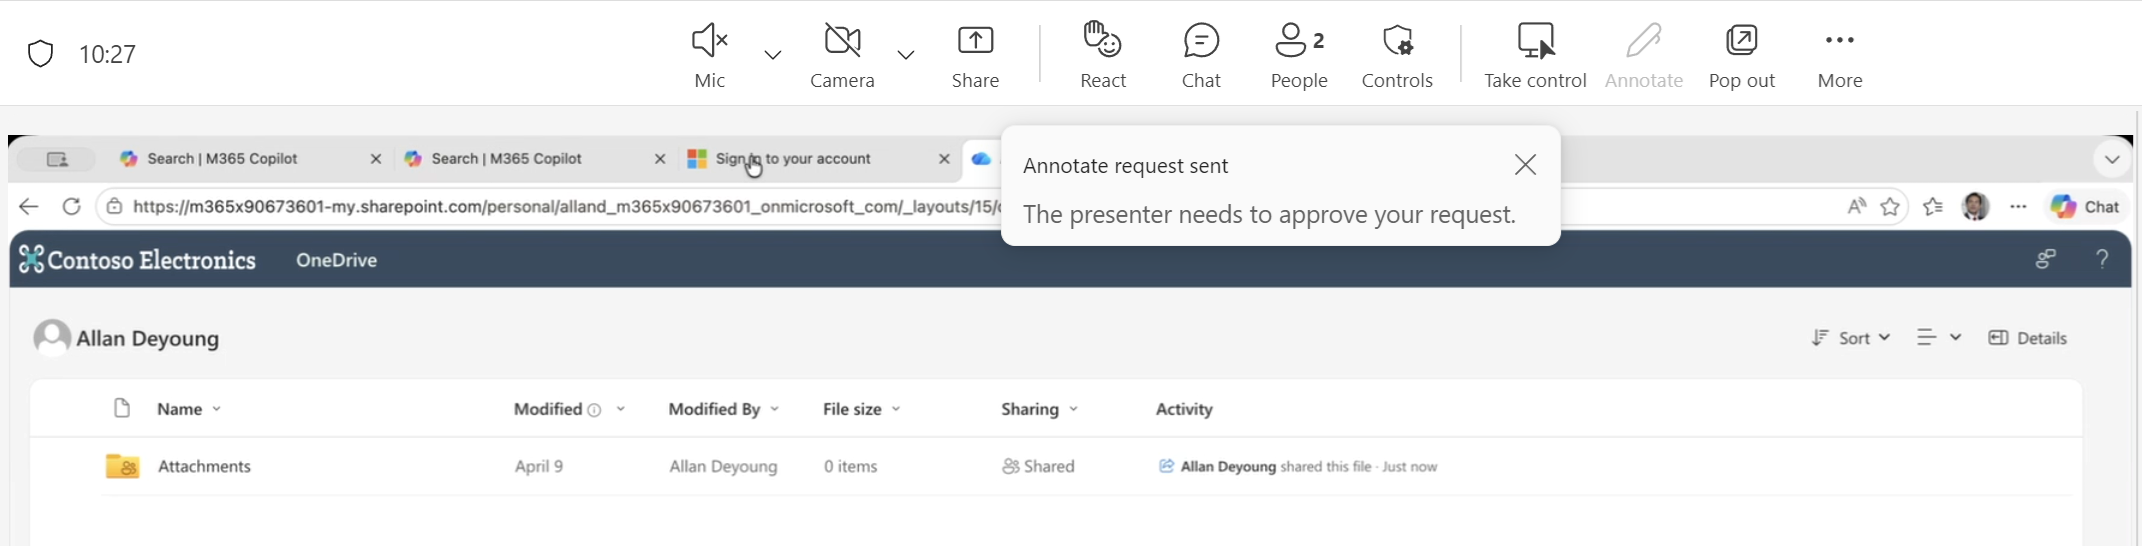Click Take control of shared screen
Image resolution: width=2142 pixels, height=546 pixels.
[1535, 55]
